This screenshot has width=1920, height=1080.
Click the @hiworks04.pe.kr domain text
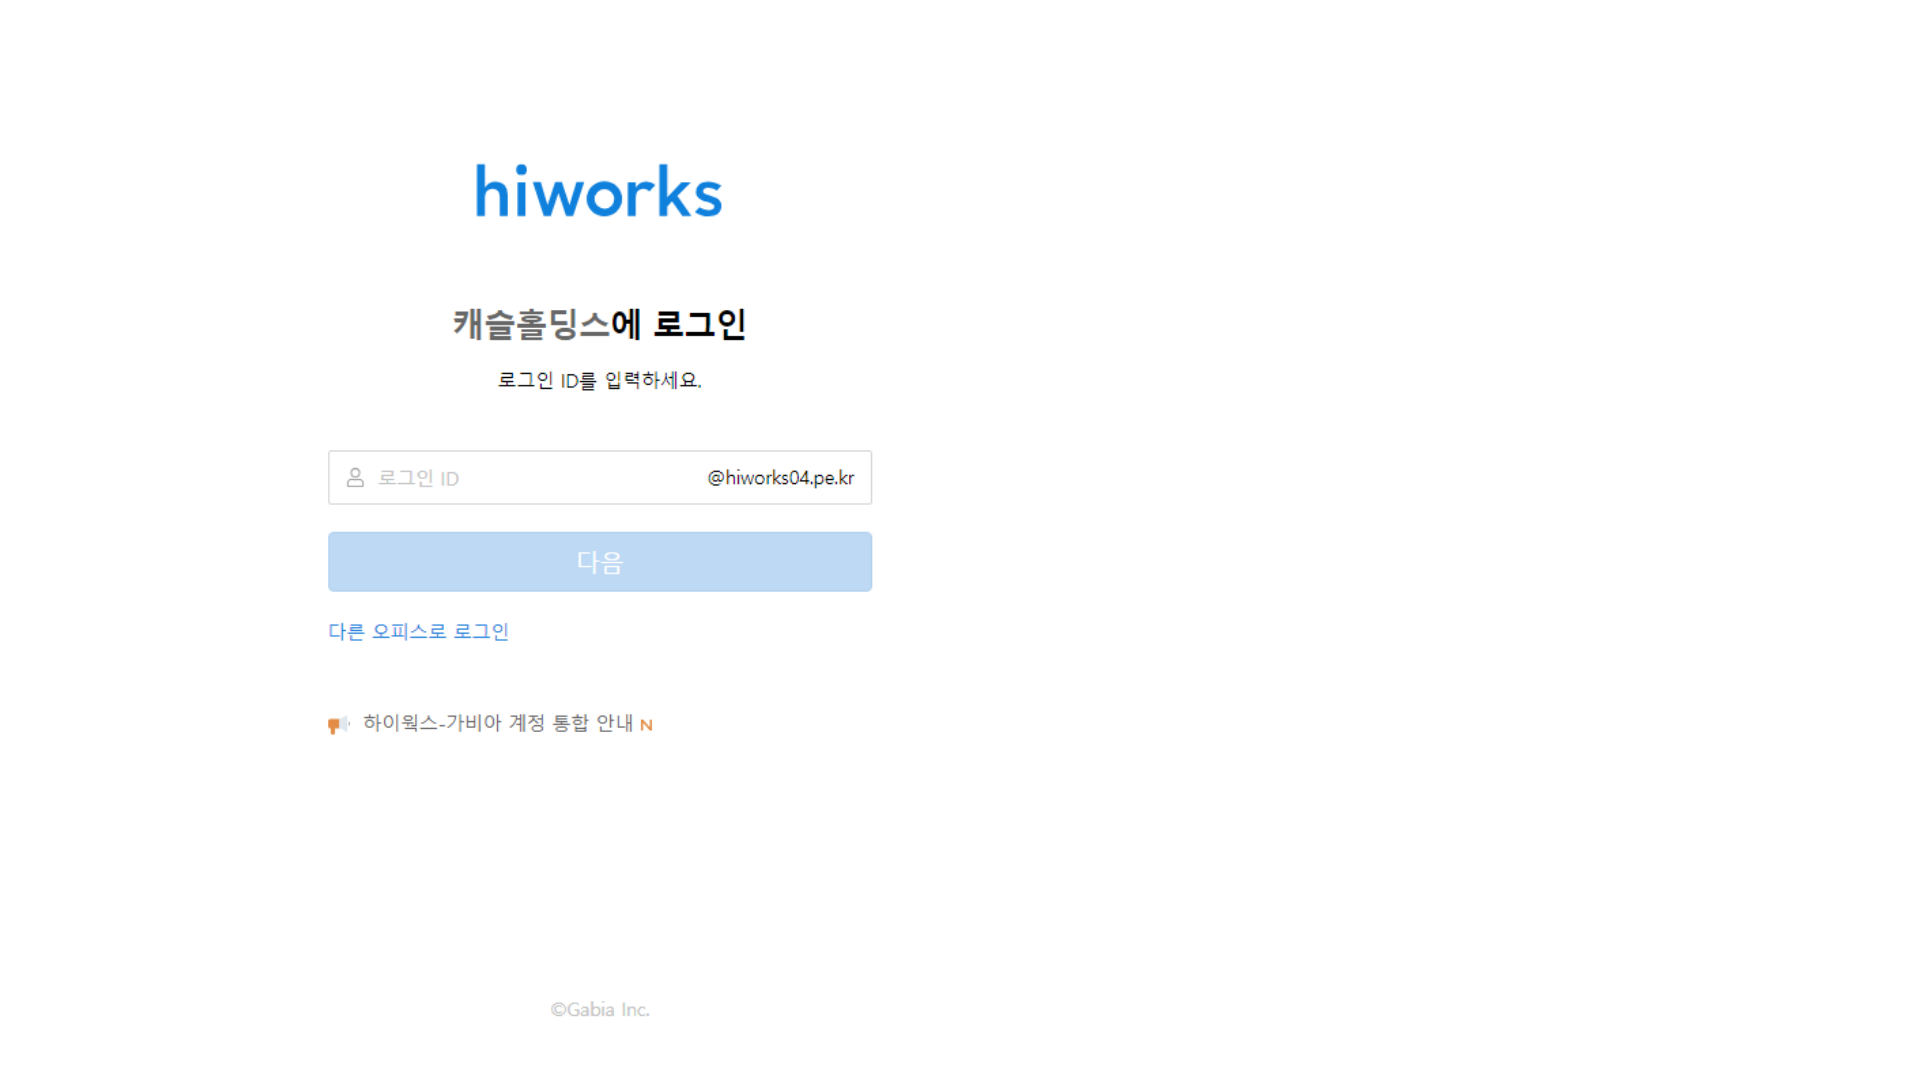click(781, 478)
